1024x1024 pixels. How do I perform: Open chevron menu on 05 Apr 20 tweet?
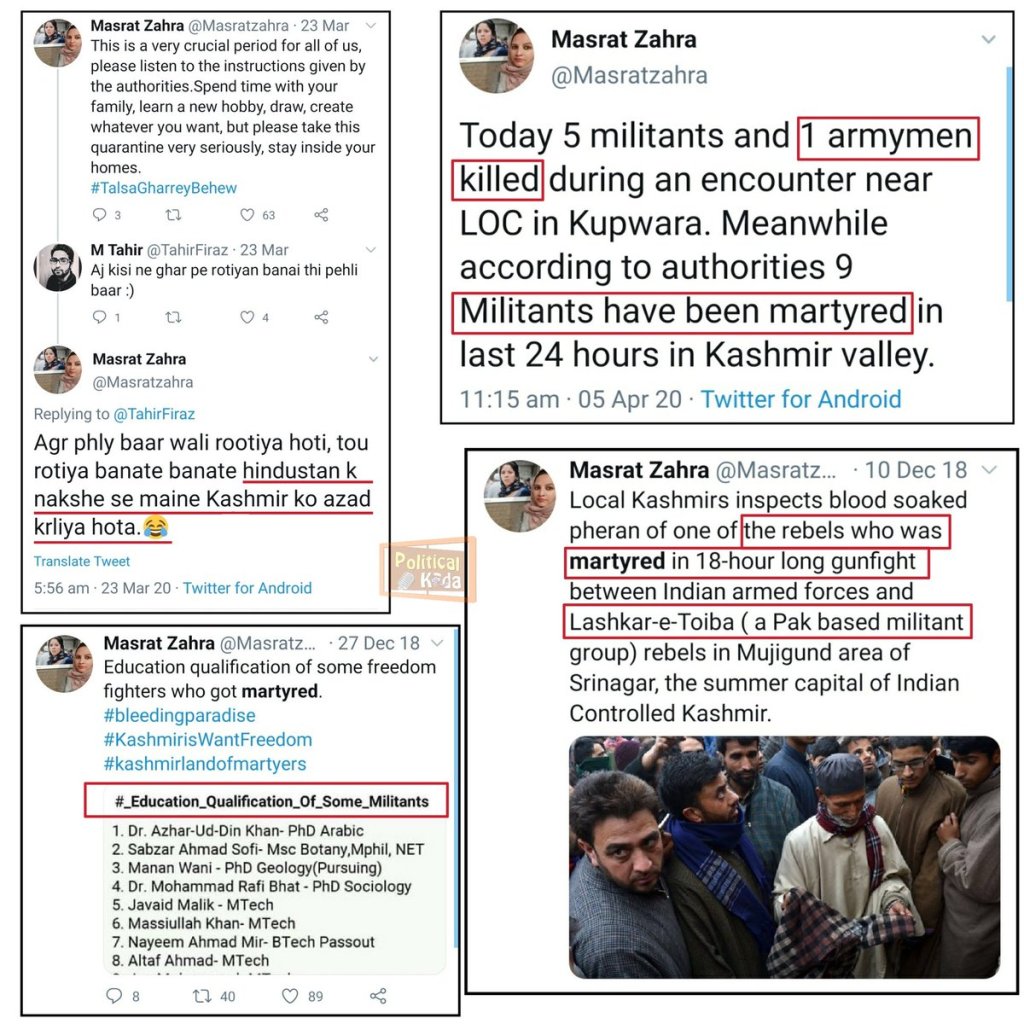tap(989, 39)
